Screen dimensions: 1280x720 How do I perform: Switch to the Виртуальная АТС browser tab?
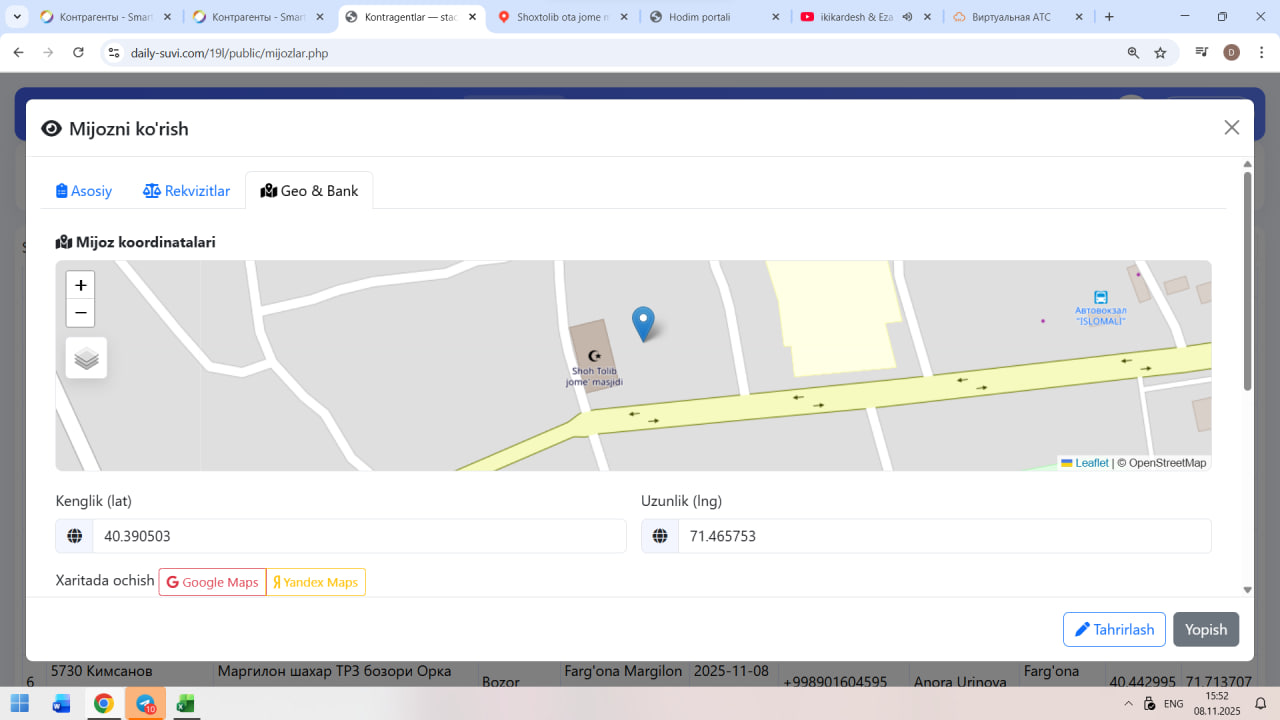[1011, 17]
